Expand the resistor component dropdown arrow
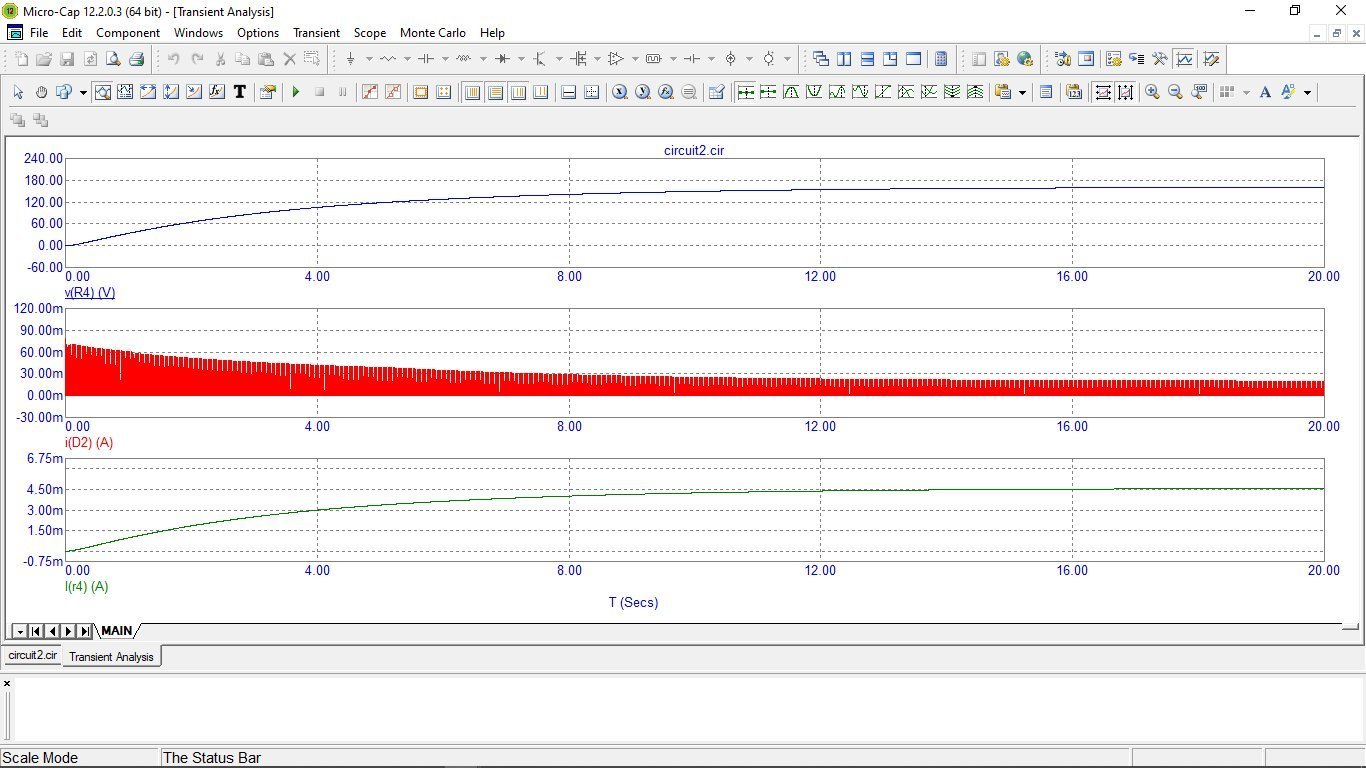This screenshot has width=1366, height=768. tap(406, 59)
